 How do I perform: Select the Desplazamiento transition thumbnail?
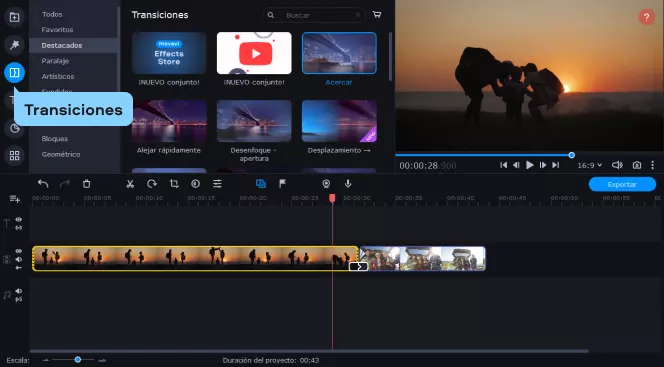(x=339, y=121)
